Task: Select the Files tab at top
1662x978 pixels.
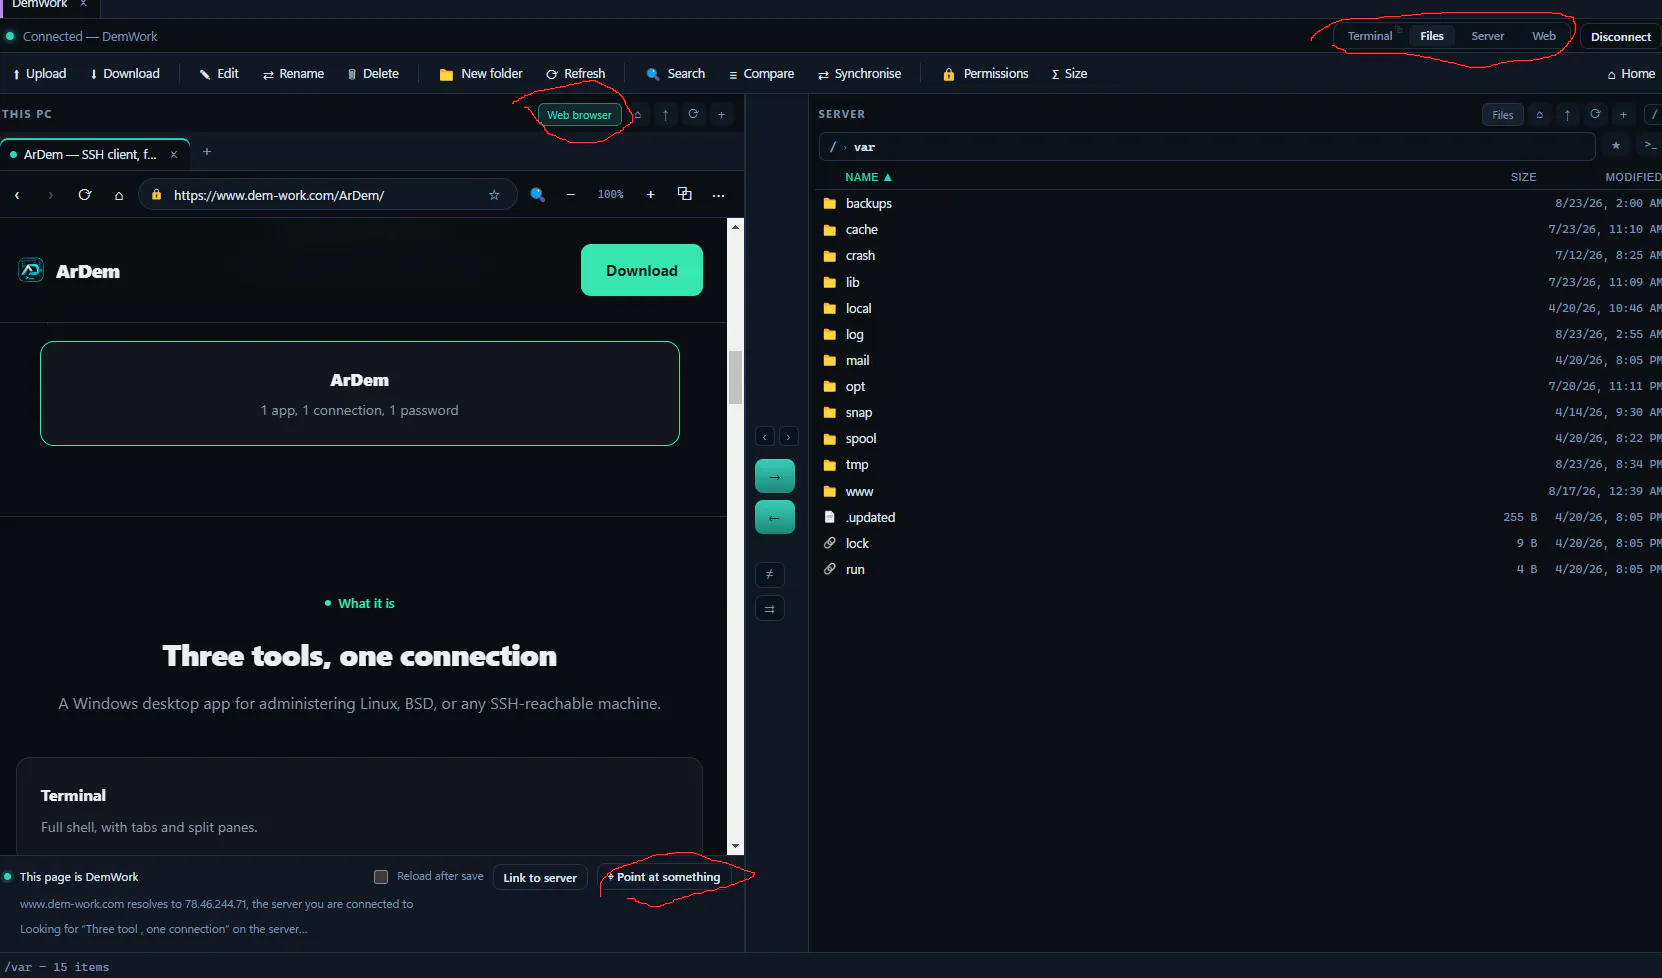Action: (1431, 36)
